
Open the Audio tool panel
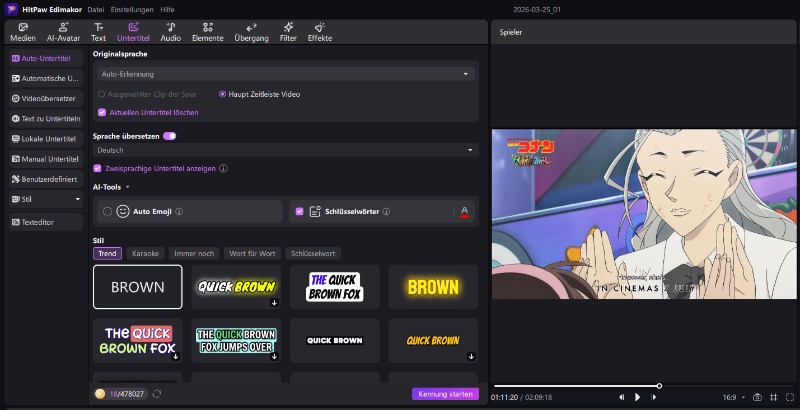click(170, 32)
